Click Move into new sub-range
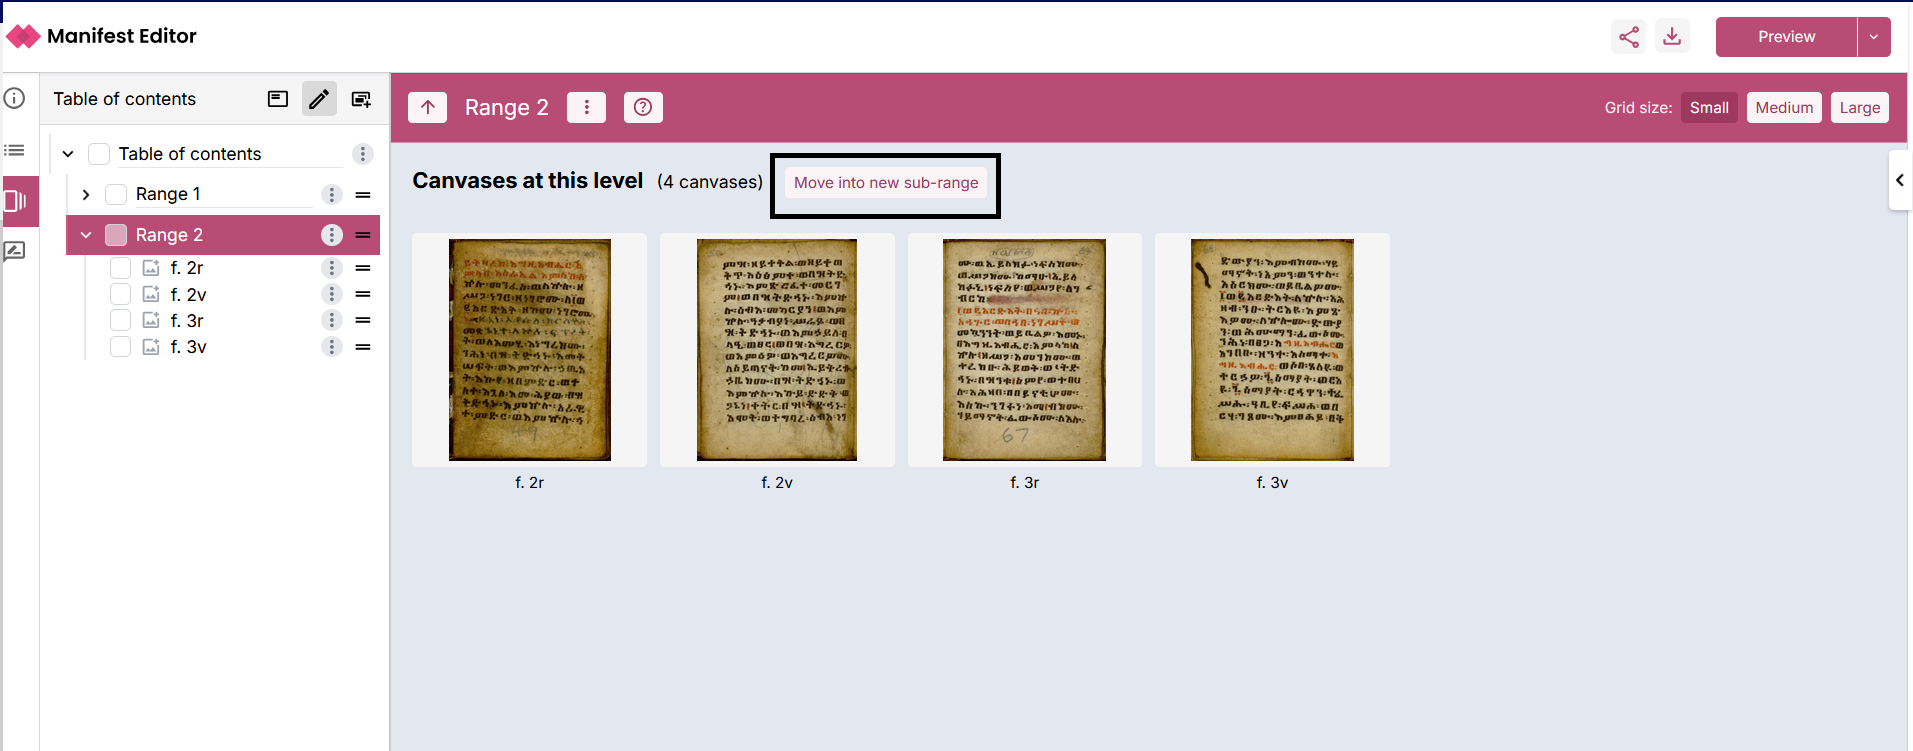This screenshot has height=751, width=1913. [x=885, y=183]
